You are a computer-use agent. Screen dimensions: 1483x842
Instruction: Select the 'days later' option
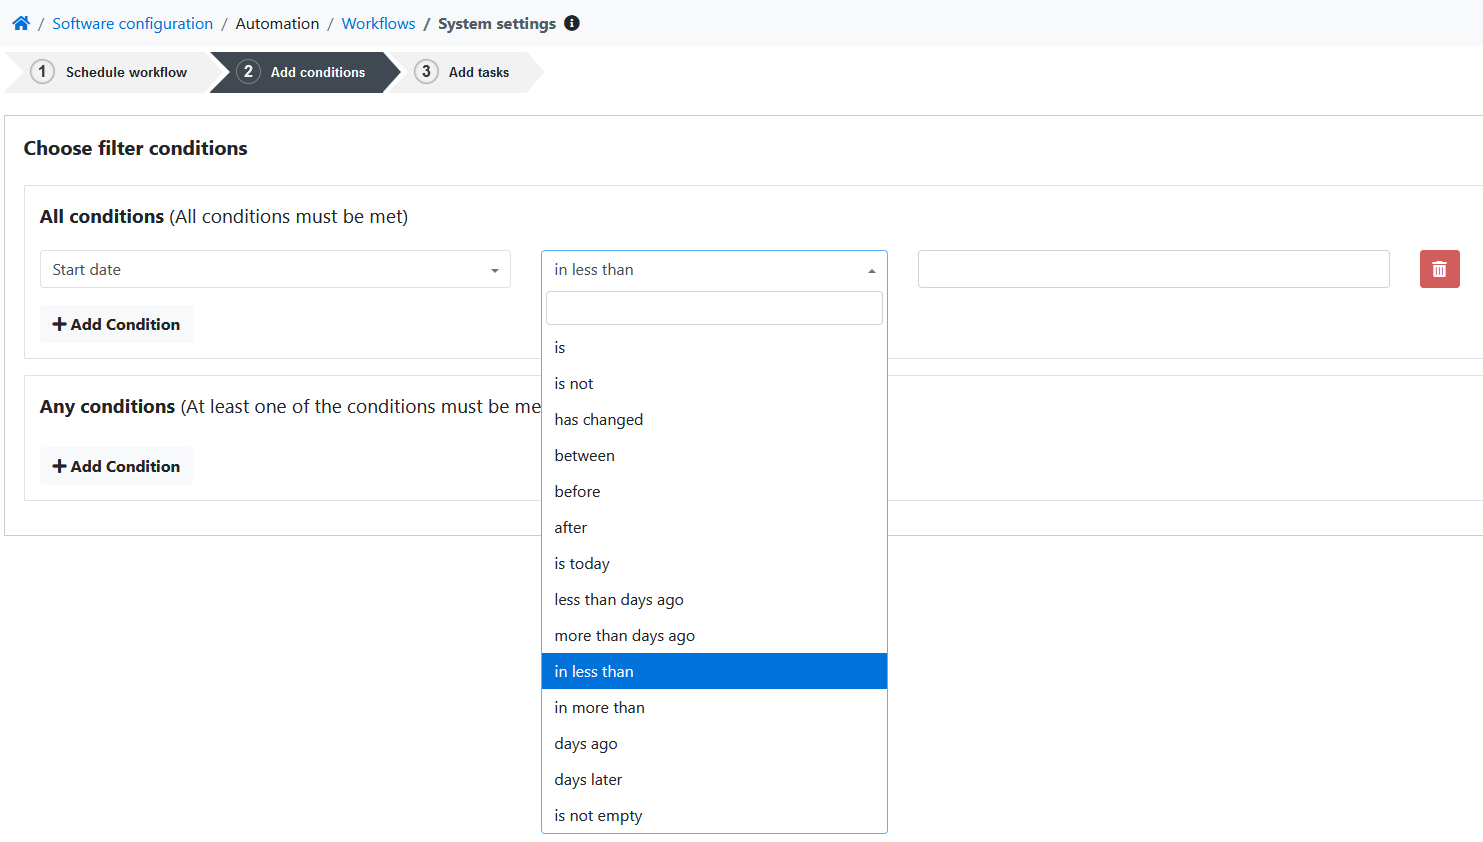click(x=714, y=779)
